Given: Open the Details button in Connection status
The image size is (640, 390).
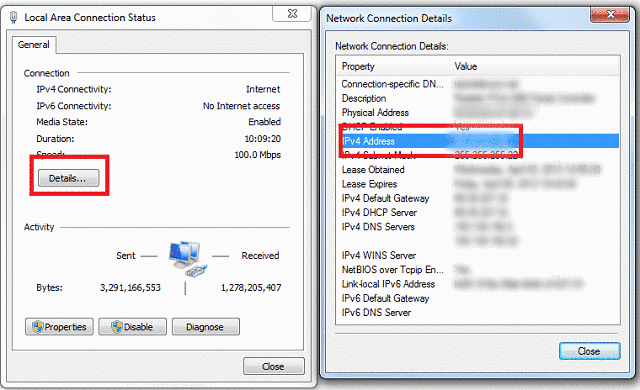Looking at the screenshot, I should (69, 178).
